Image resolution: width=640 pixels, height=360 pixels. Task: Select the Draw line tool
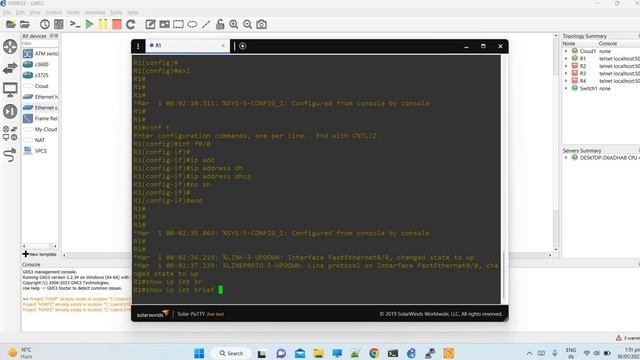[x=206, y=24]
